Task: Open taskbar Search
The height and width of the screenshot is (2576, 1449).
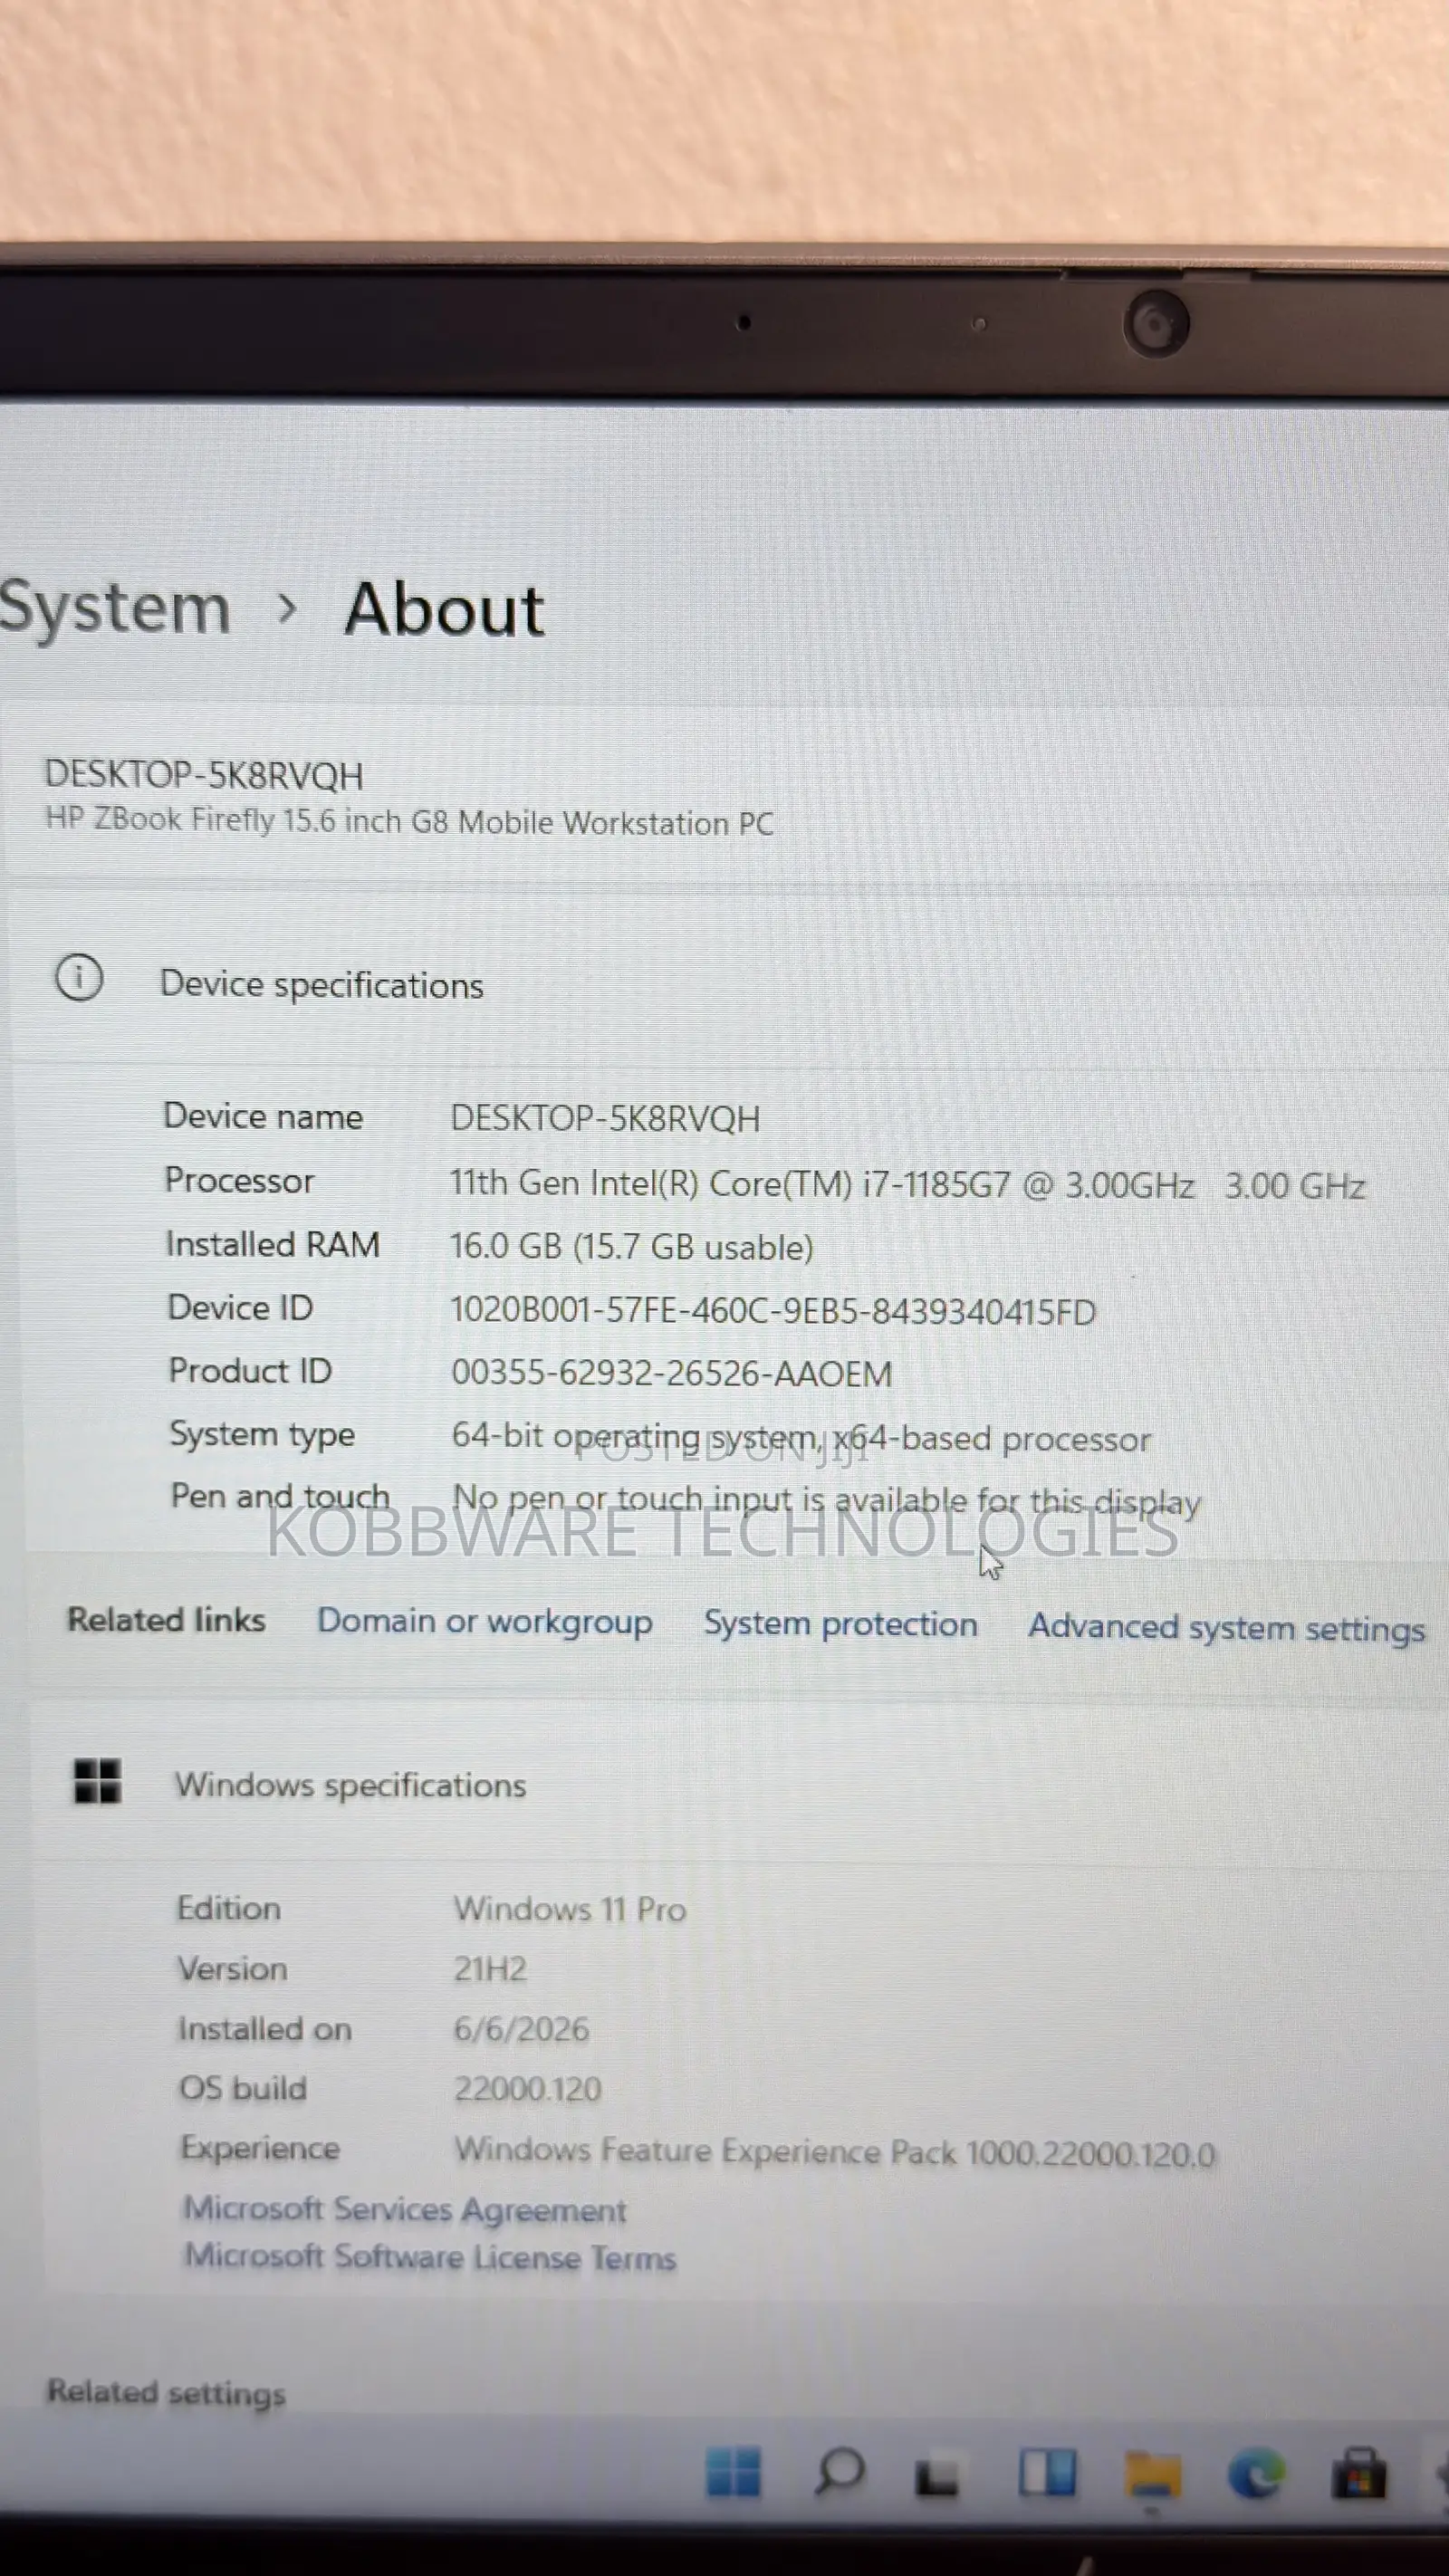Action: pyautogui.click(x=839, y=2472)
